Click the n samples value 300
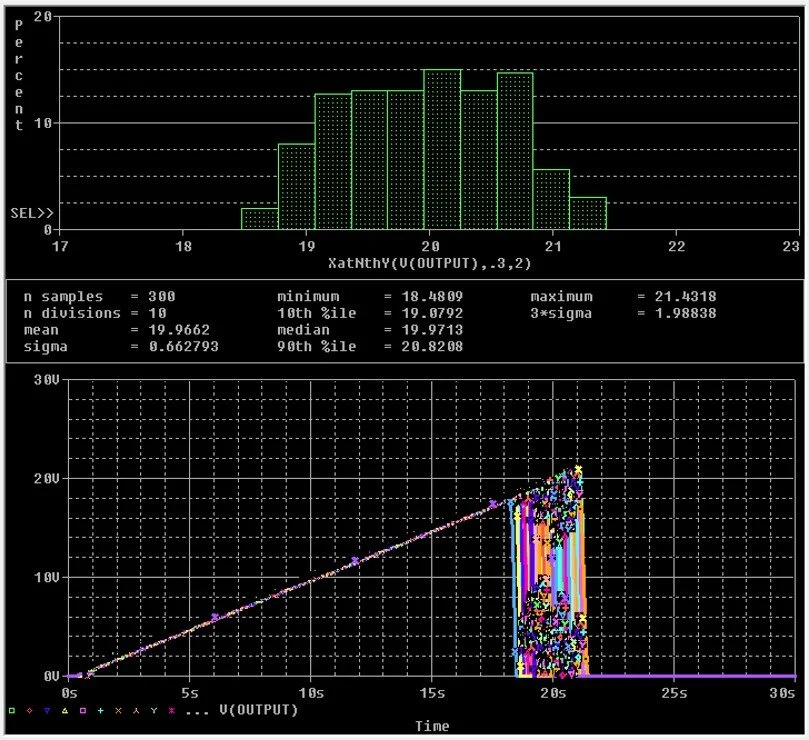 click(161, 296)
